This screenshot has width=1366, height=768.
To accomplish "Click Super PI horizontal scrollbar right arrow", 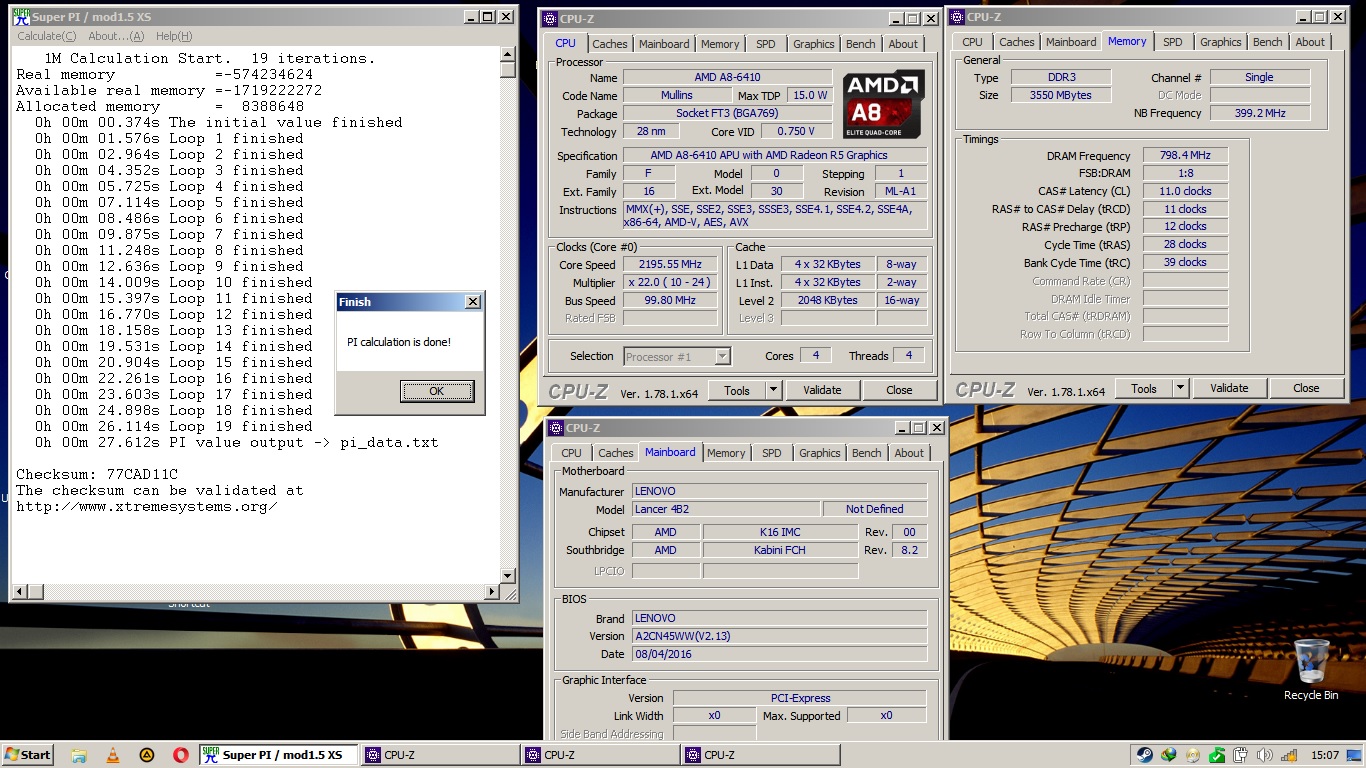I will 491,592.
